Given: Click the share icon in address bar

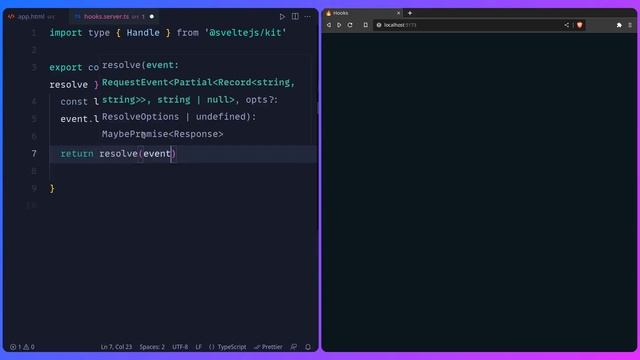Looking at the screenshot, I should [567, 25].
